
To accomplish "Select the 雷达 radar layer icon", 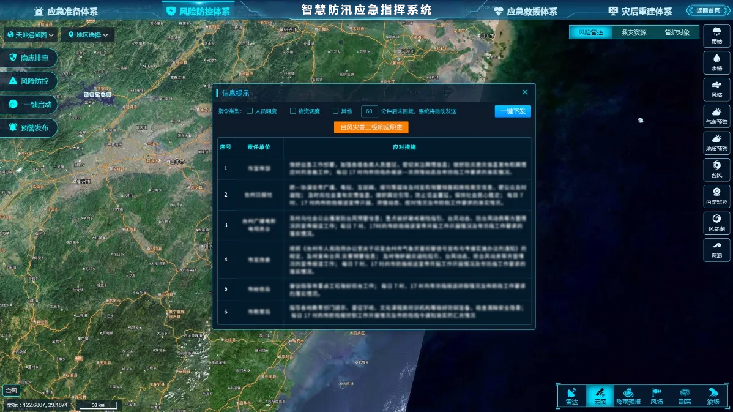I will coord(572,395).
